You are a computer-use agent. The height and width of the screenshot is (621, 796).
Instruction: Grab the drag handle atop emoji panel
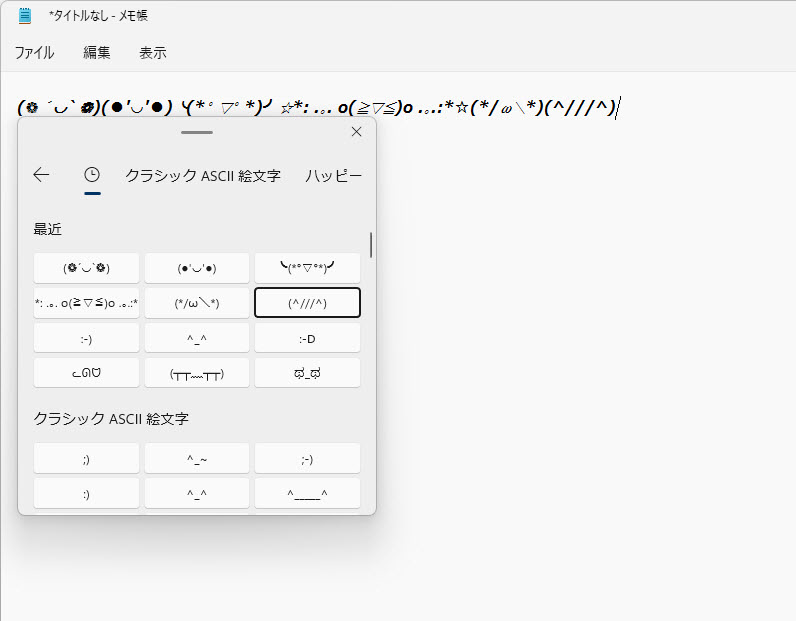[x=197, y=132]
